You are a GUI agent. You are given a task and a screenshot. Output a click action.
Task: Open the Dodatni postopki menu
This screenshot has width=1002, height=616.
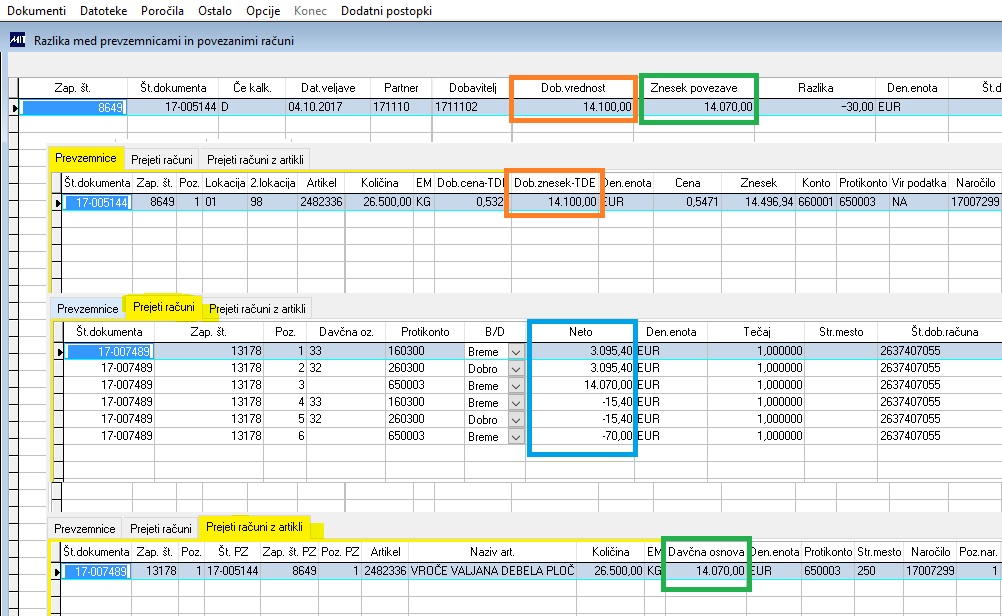point(387,11)
